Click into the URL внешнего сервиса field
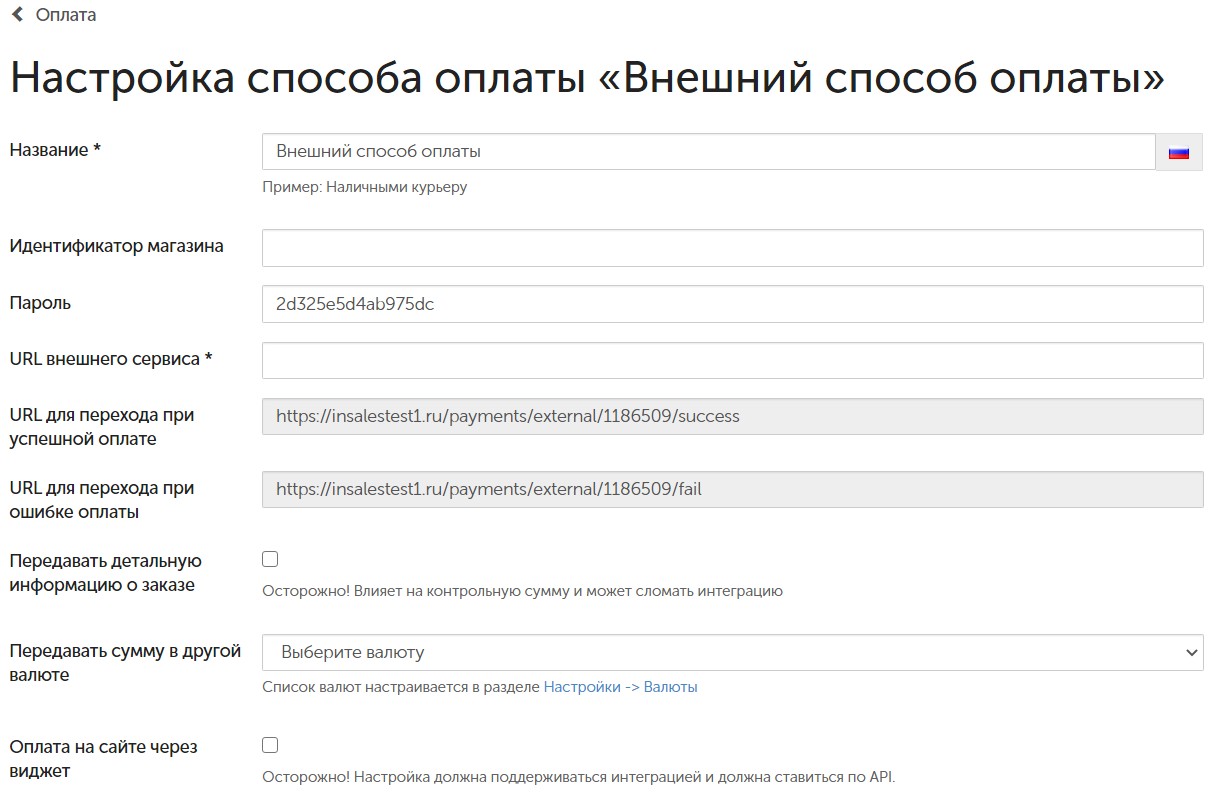This screenshot has width=1226, height=803. (x=732, y=360)
